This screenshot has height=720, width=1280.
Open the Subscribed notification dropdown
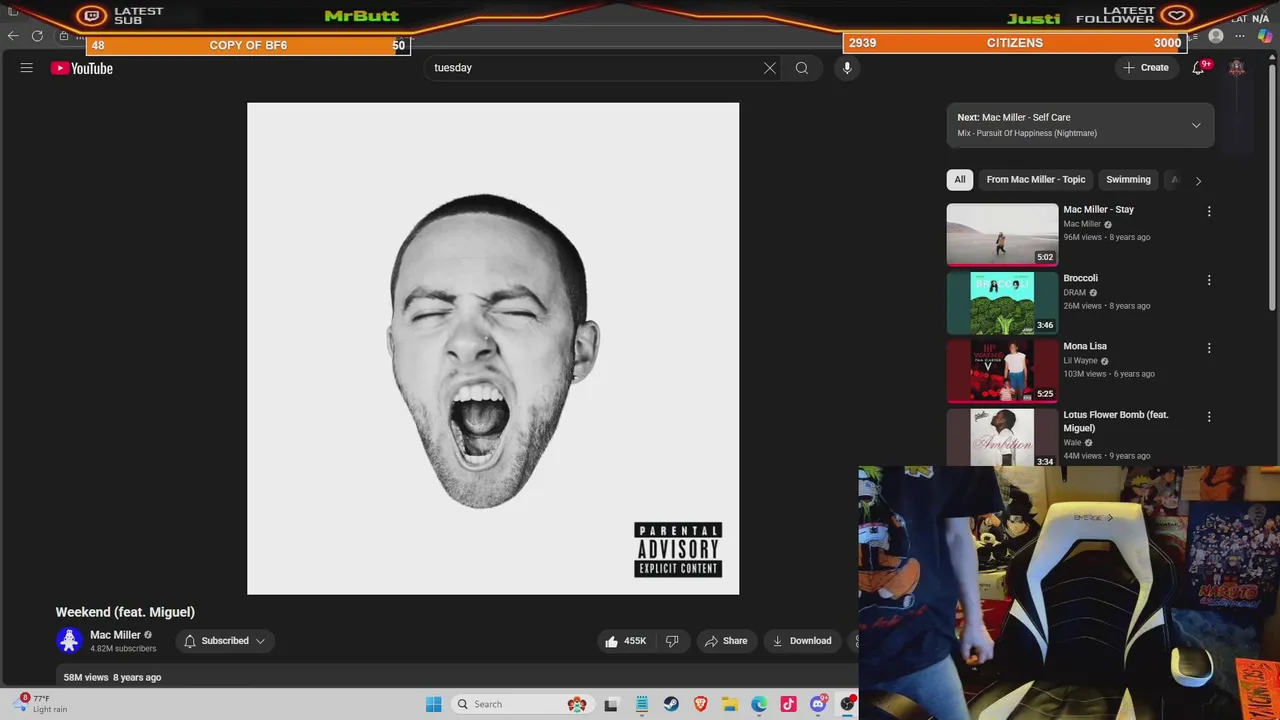point(225,641)
